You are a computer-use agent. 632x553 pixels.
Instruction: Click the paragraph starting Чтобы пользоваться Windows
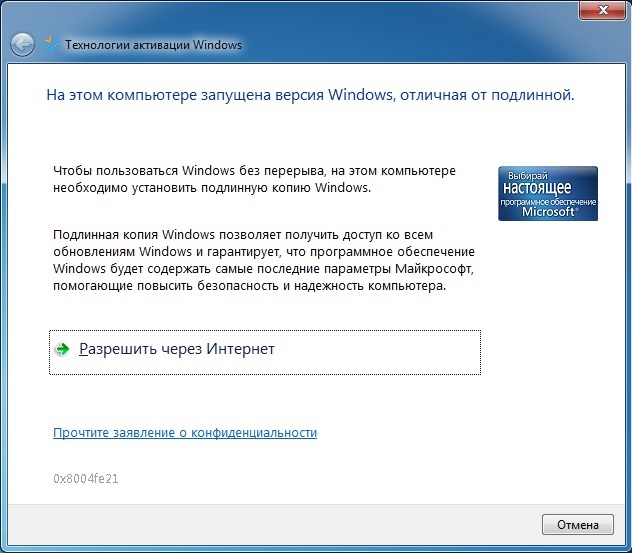(x=254, y=179)
